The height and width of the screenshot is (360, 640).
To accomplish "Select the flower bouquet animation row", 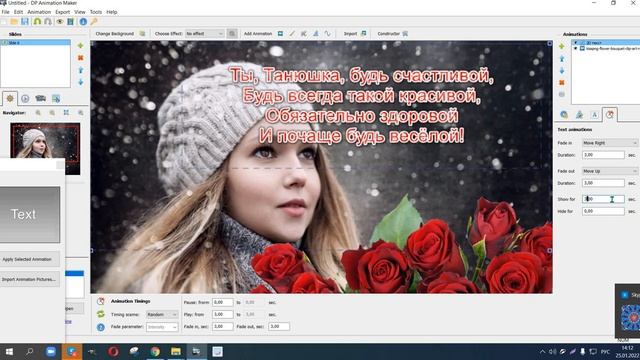I will tap(606, 48).
